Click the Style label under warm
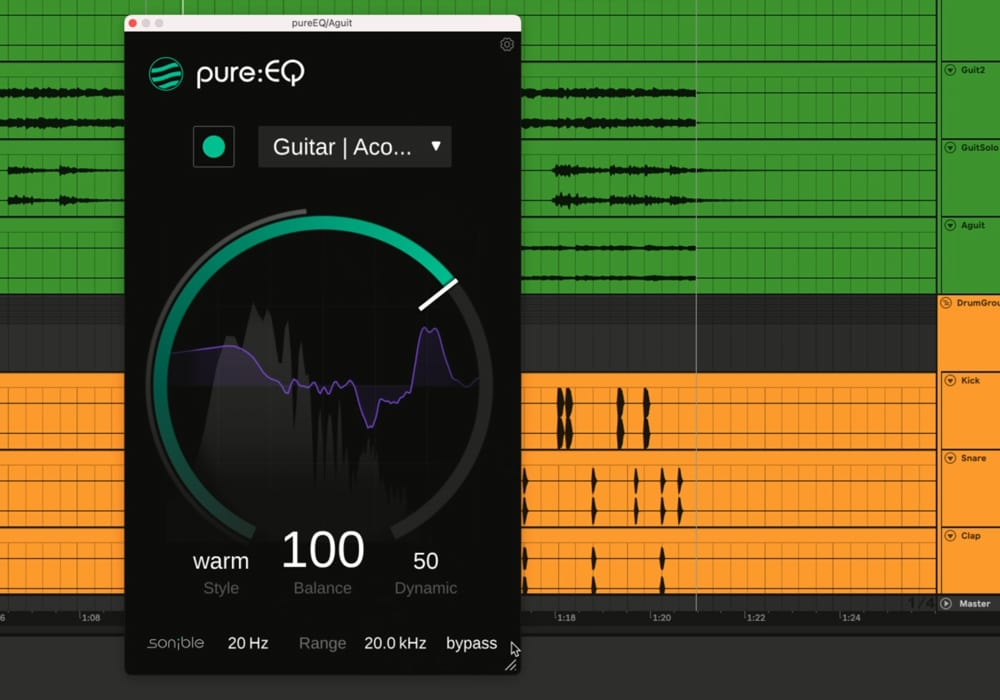 pyautogui.click(x=221, y=588)
